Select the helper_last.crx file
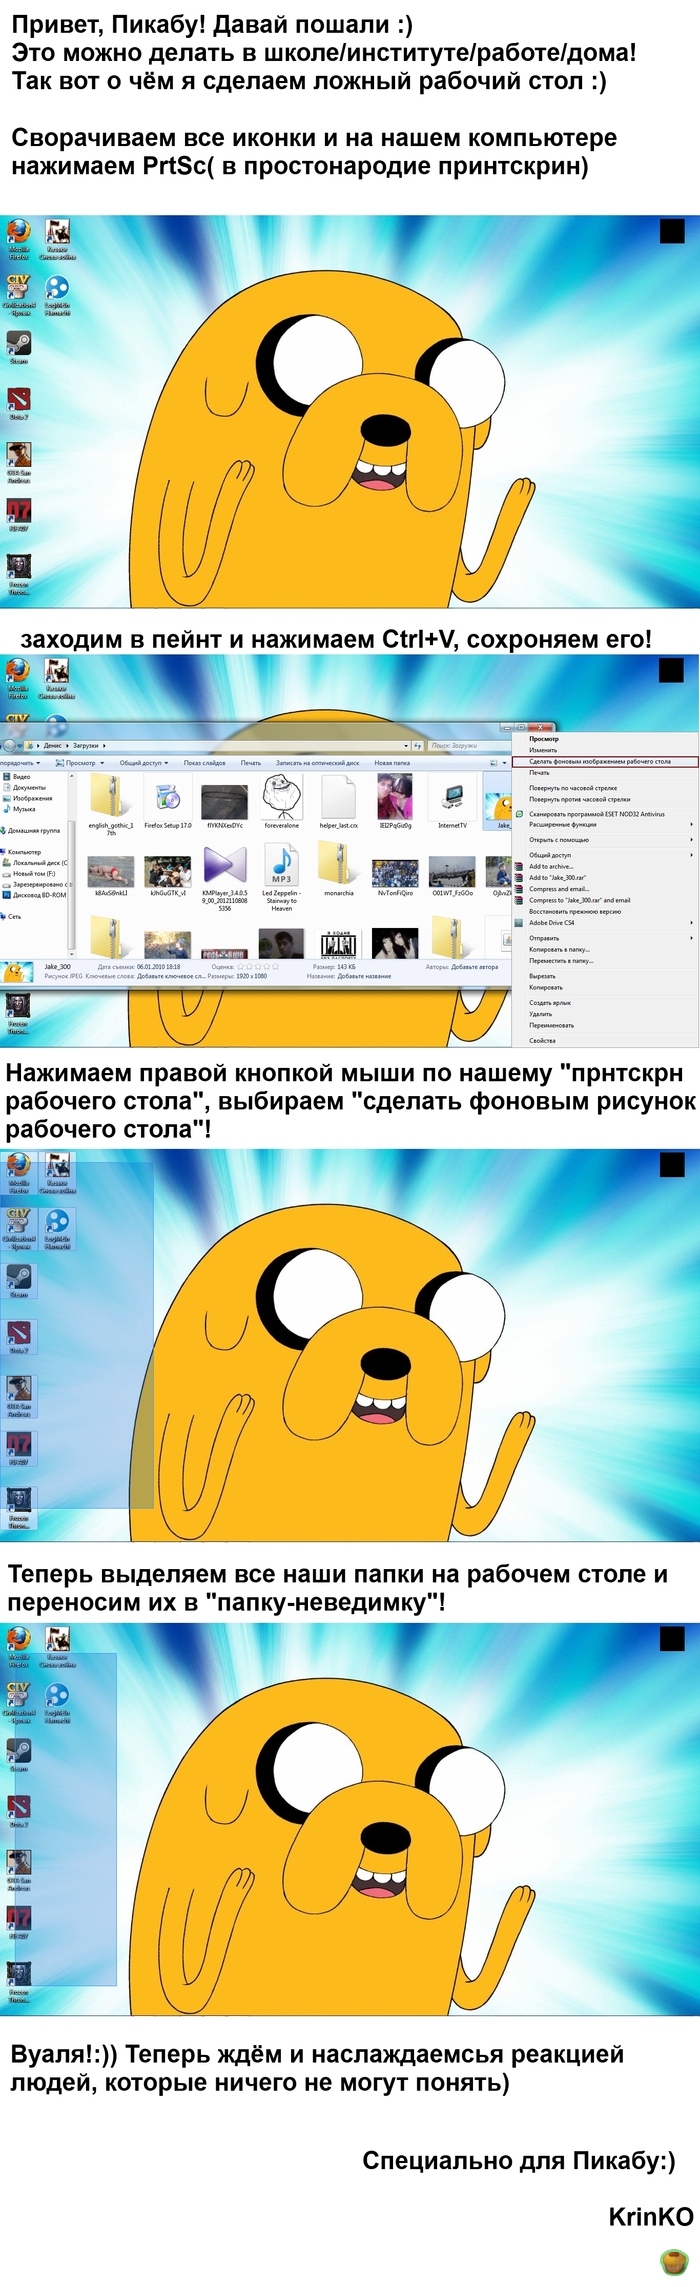700x2287 pixels. tap(339, 801)
